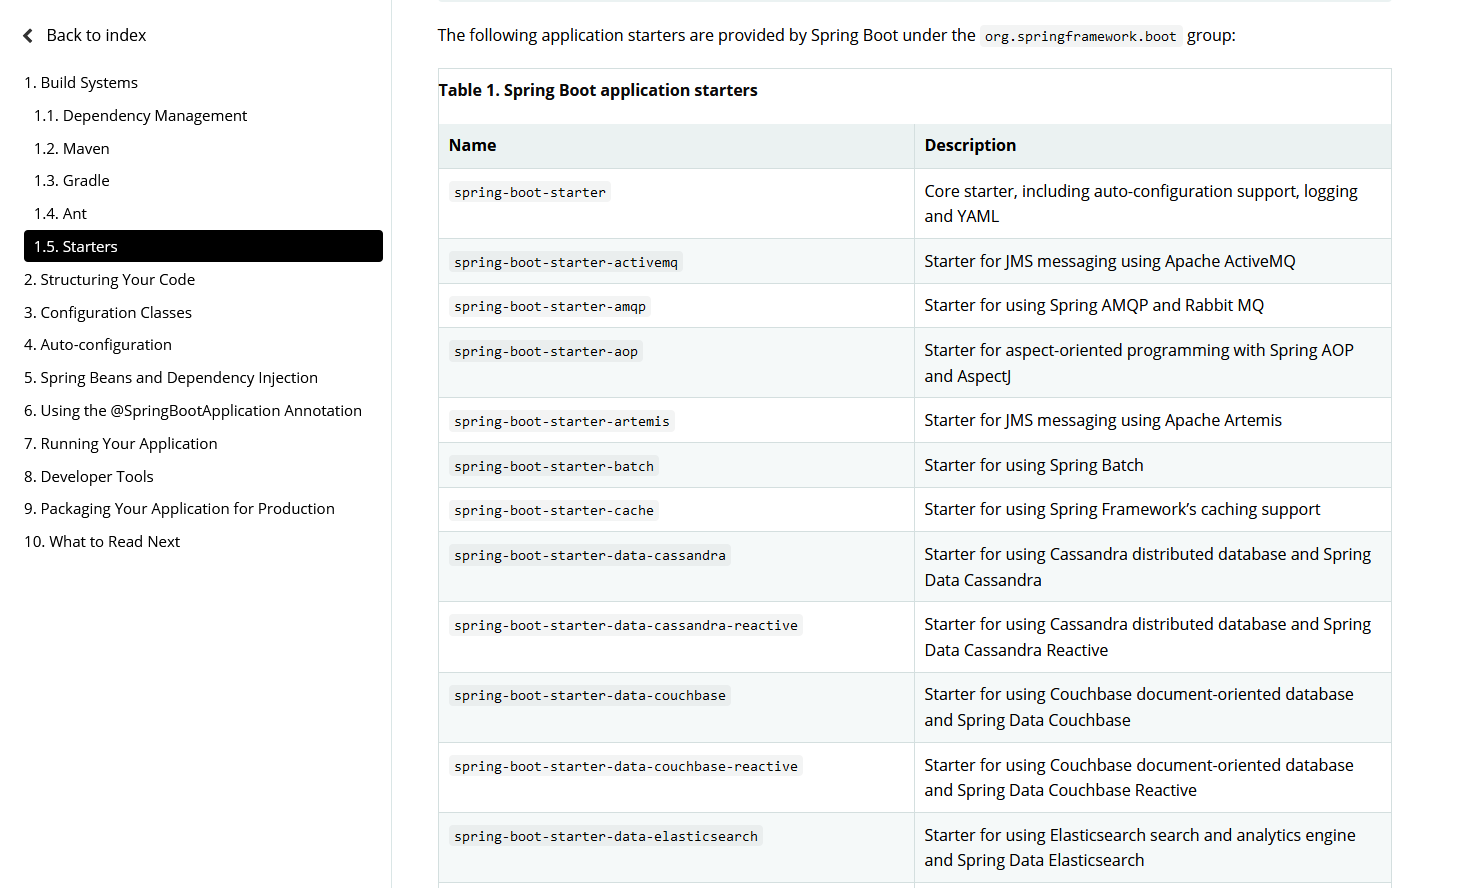
Task: Click 'Spring Data Cassandra' description without Reactive
Action: coord(1148,567)
